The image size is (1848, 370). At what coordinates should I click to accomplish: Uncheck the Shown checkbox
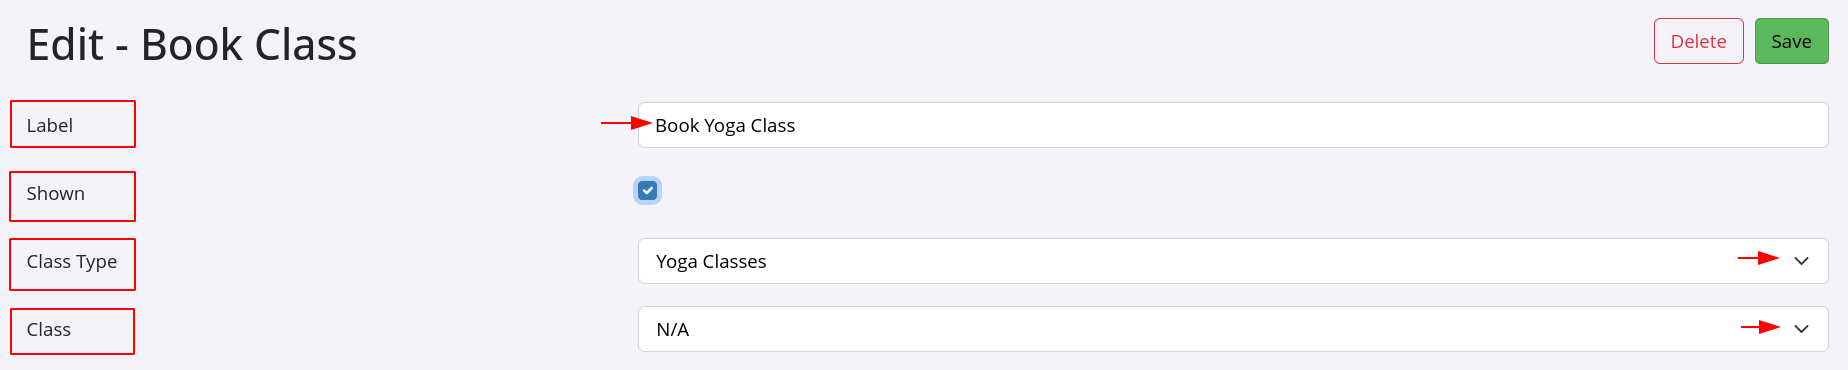point(648,190)
